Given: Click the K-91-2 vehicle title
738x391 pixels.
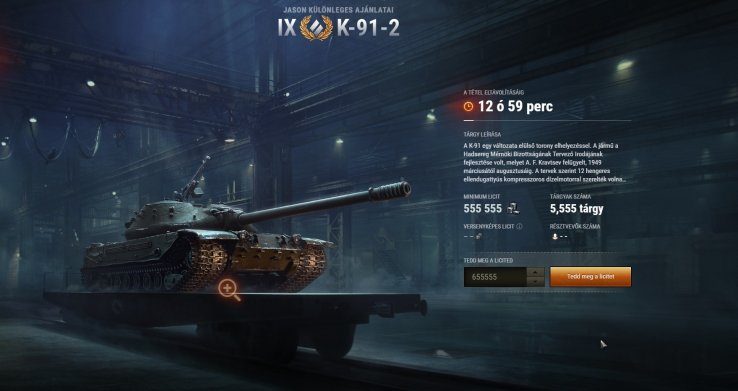Looking at the screenshot, I should [369, 28].
